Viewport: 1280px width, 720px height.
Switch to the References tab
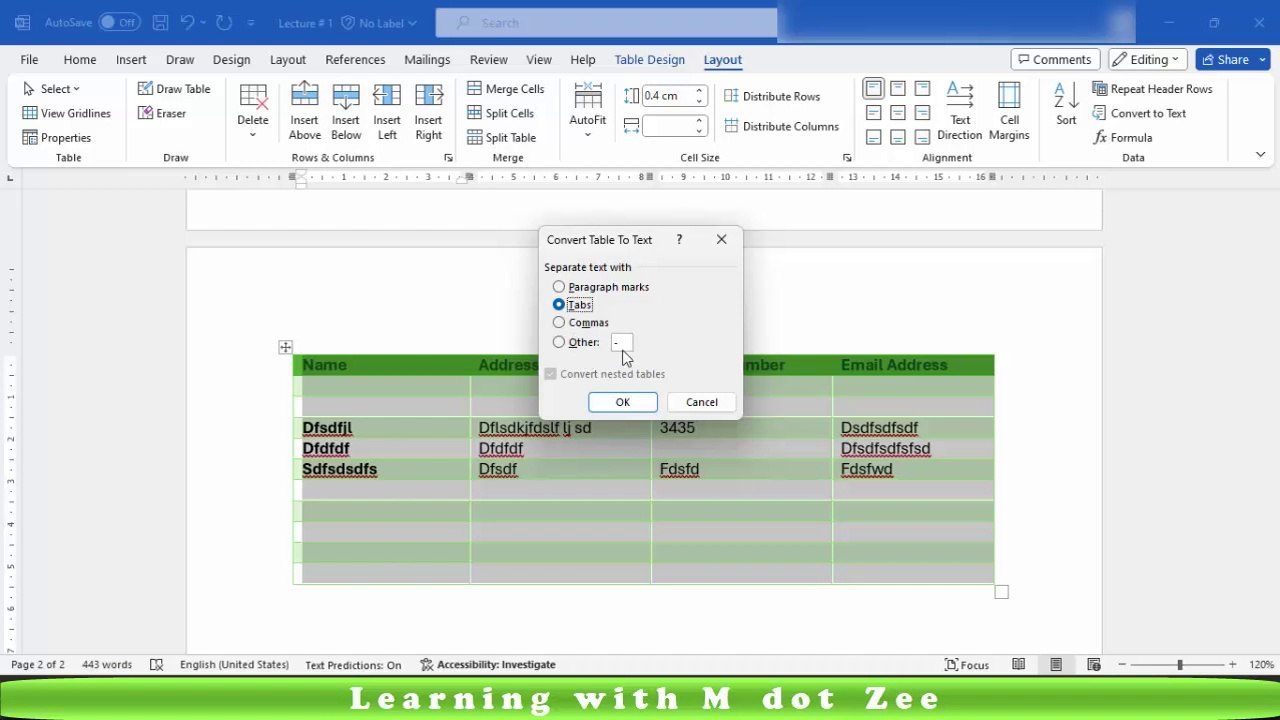pyautogui.click(x=355, y=59)
